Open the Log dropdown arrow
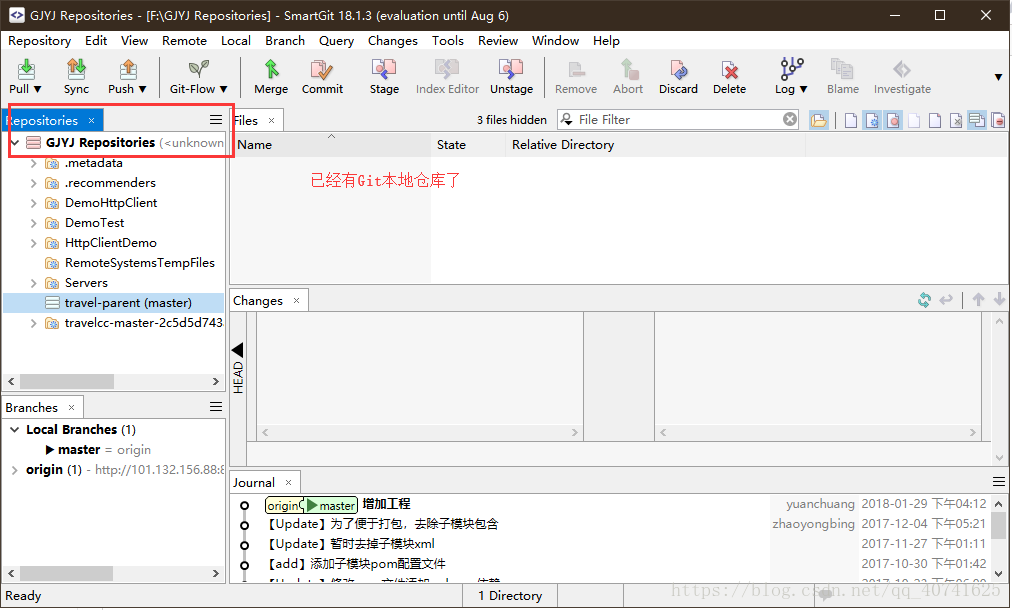Screen dimensions: 1012x610 pos(804,89)
